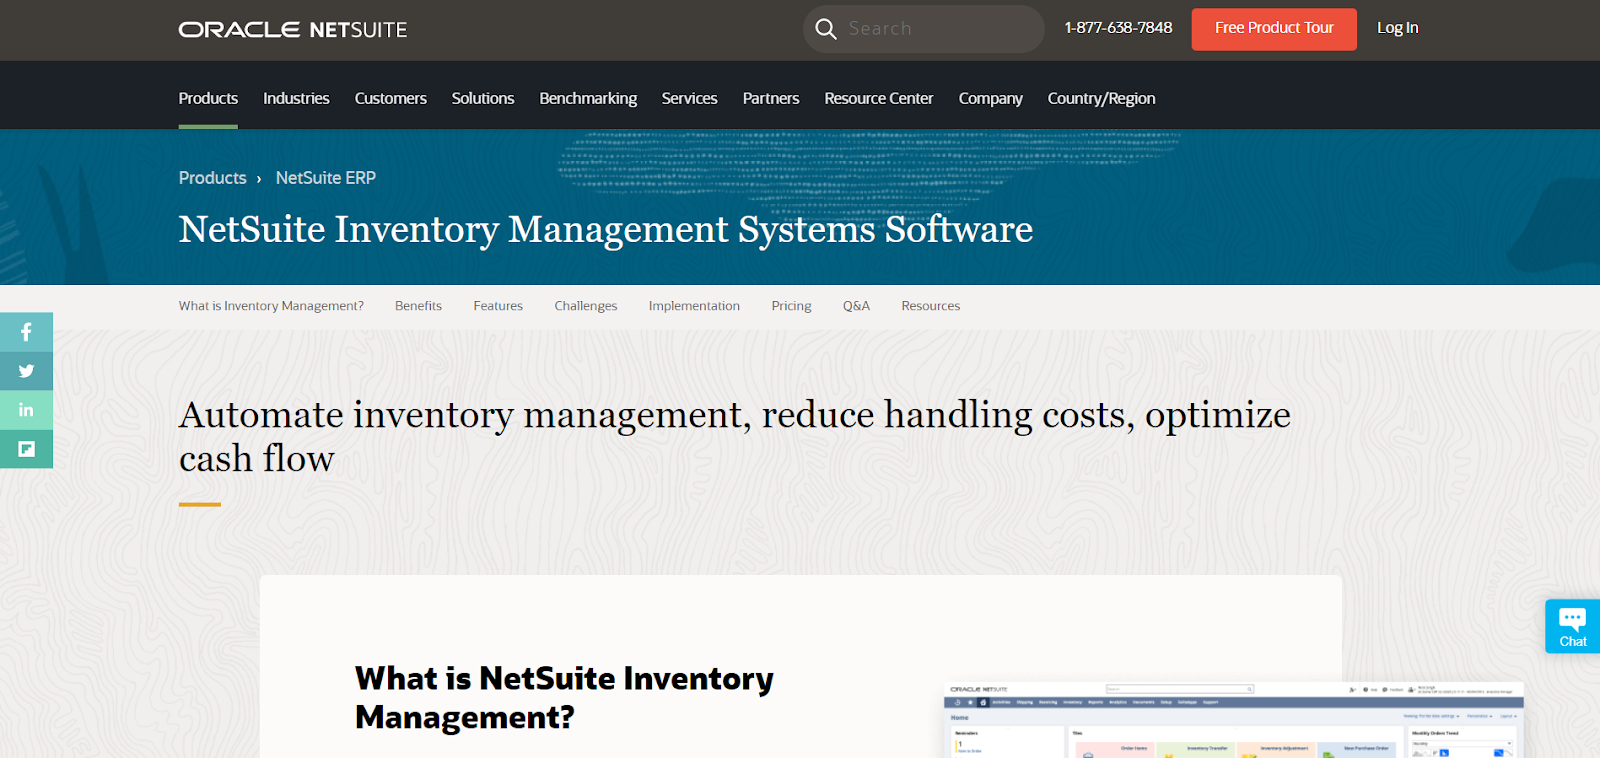
Task: Open the Partners menu
Action: pos(771,98)
